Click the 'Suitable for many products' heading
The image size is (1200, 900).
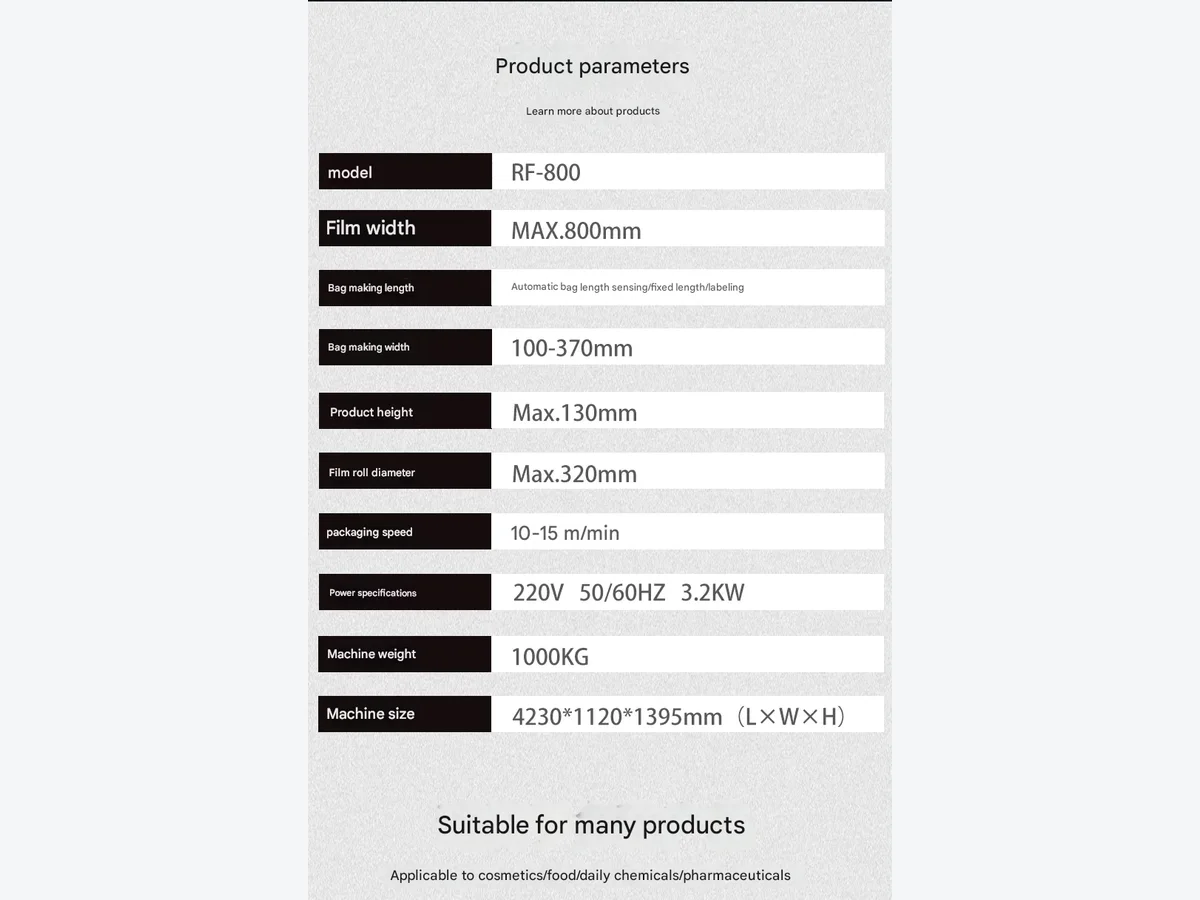591,825
